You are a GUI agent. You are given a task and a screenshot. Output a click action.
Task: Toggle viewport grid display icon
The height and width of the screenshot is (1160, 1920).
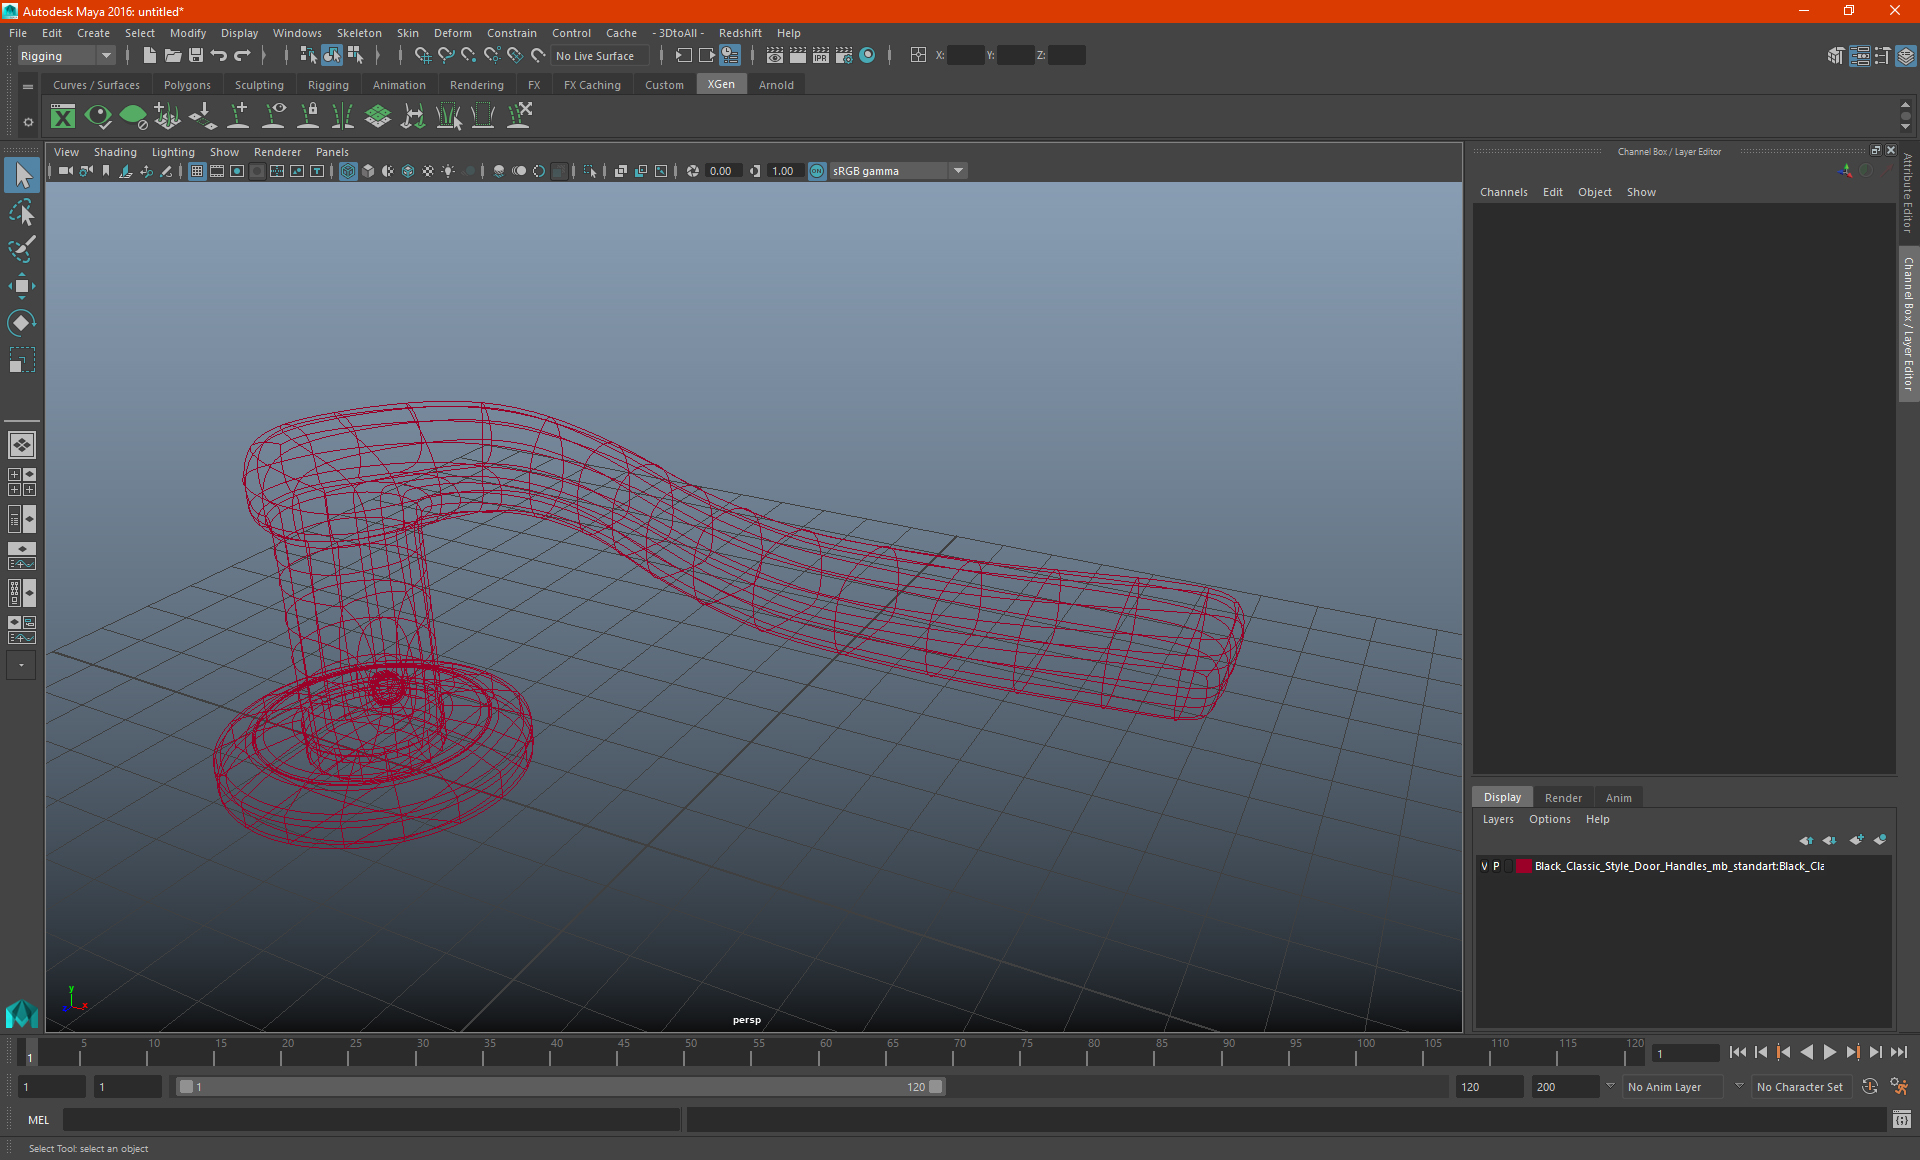click(x=197, y=171)
